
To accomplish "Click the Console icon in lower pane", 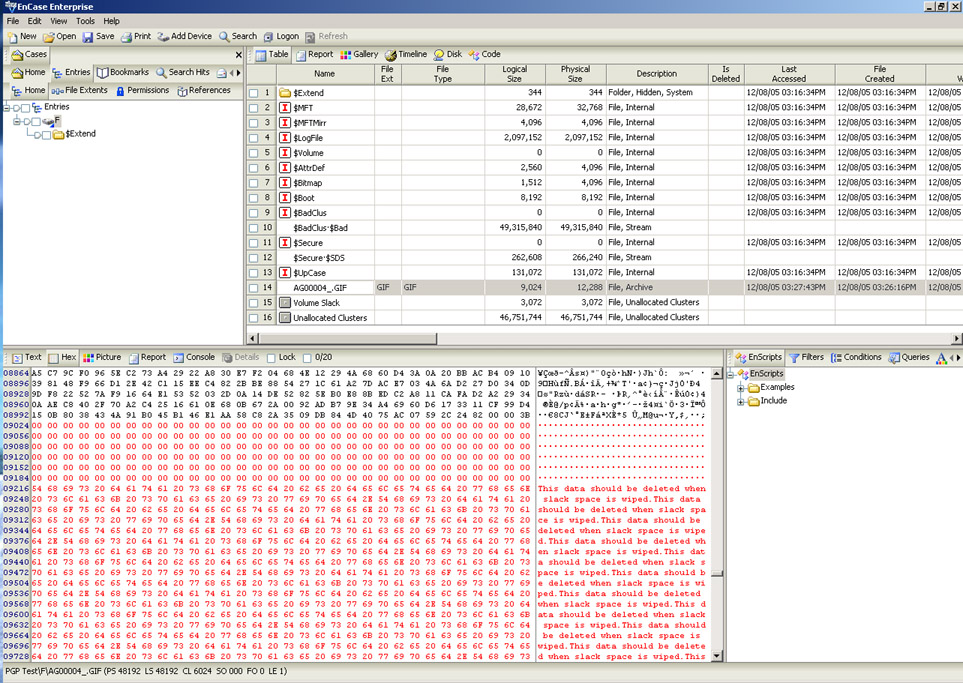I will coord(179,357).
